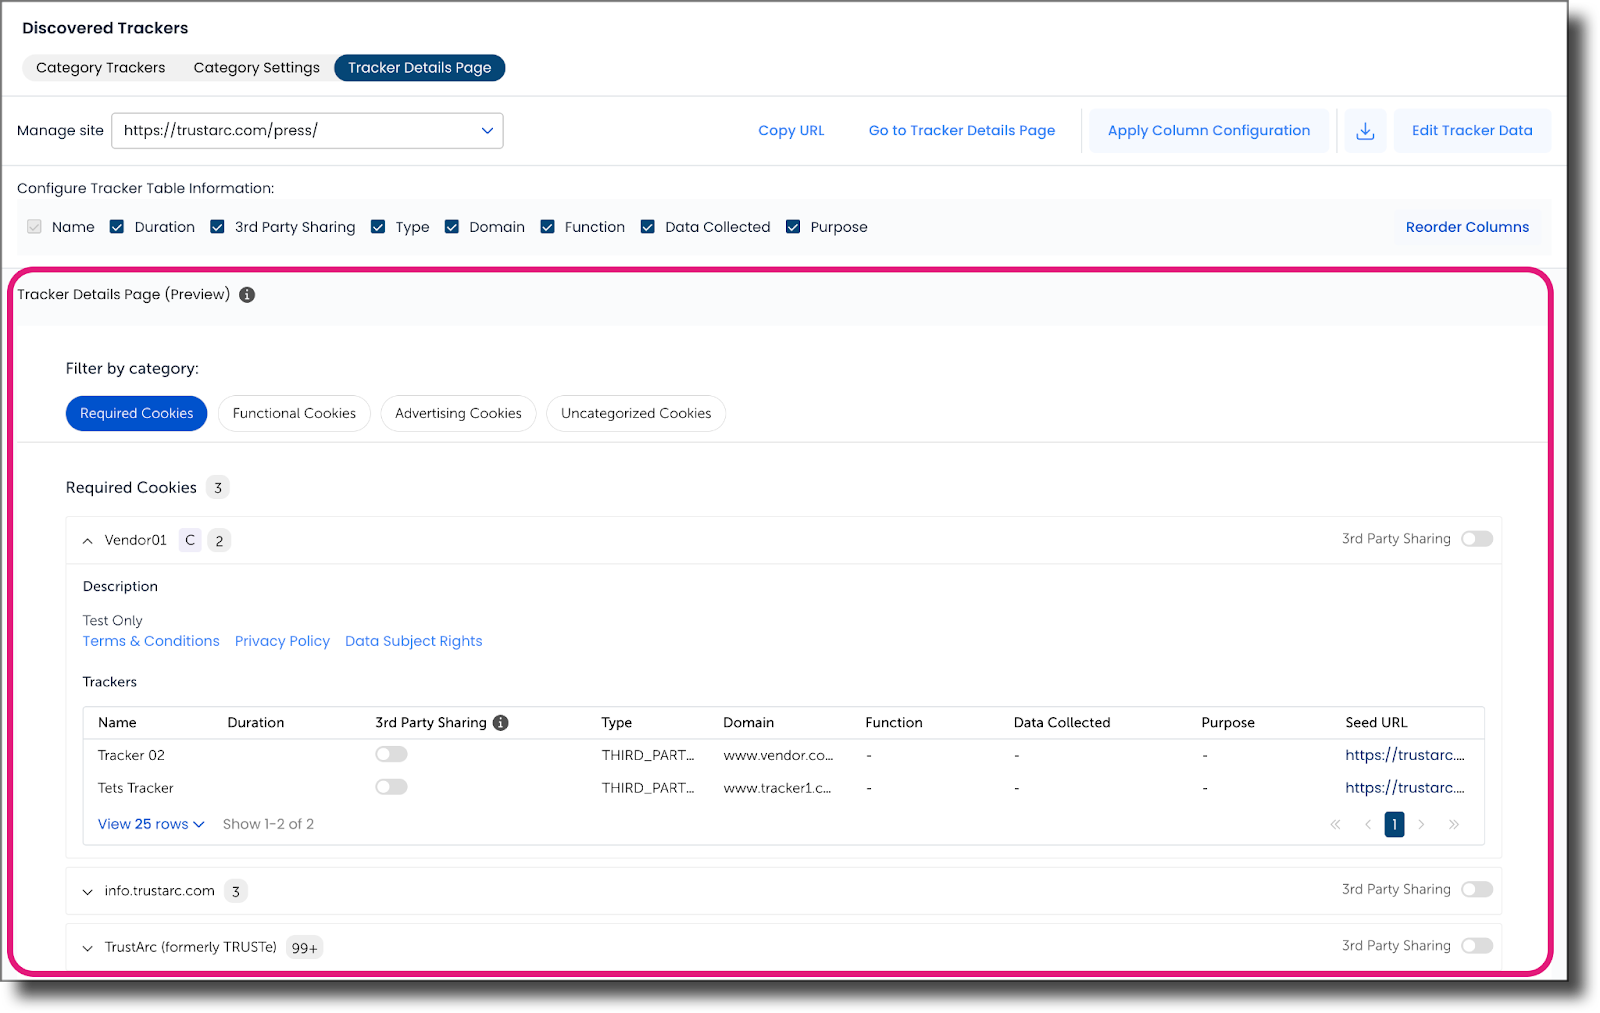
Task: Expand the info.trustarc.com section
Action: pos(87,890)
